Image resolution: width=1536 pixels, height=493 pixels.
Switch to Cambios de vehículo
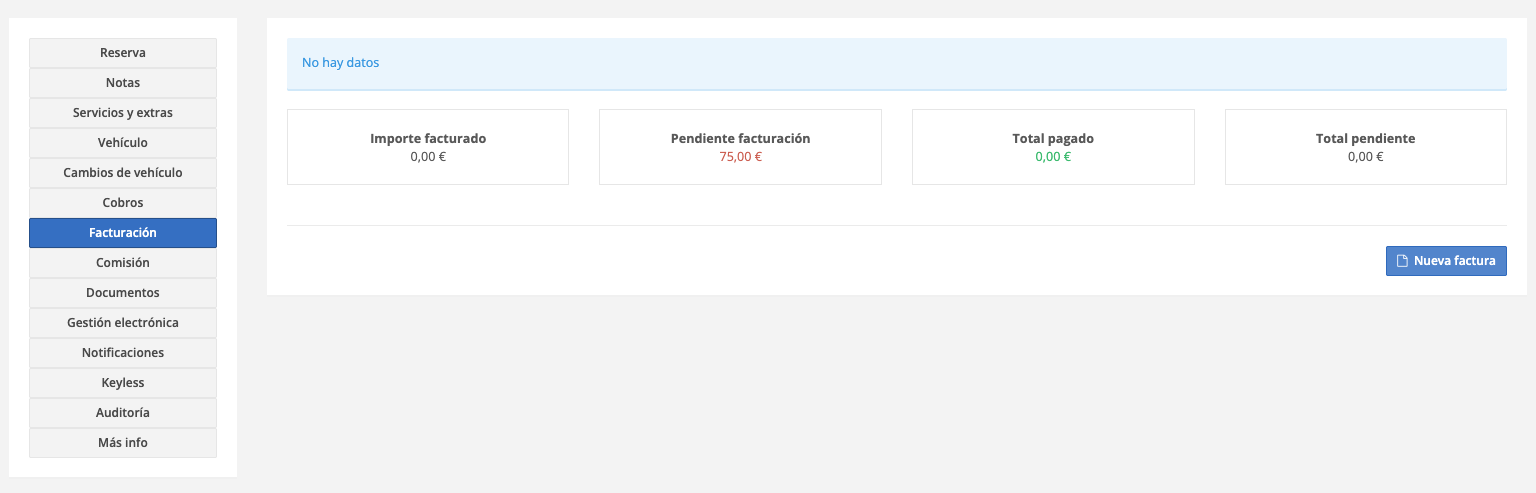(x=123, y=173)
